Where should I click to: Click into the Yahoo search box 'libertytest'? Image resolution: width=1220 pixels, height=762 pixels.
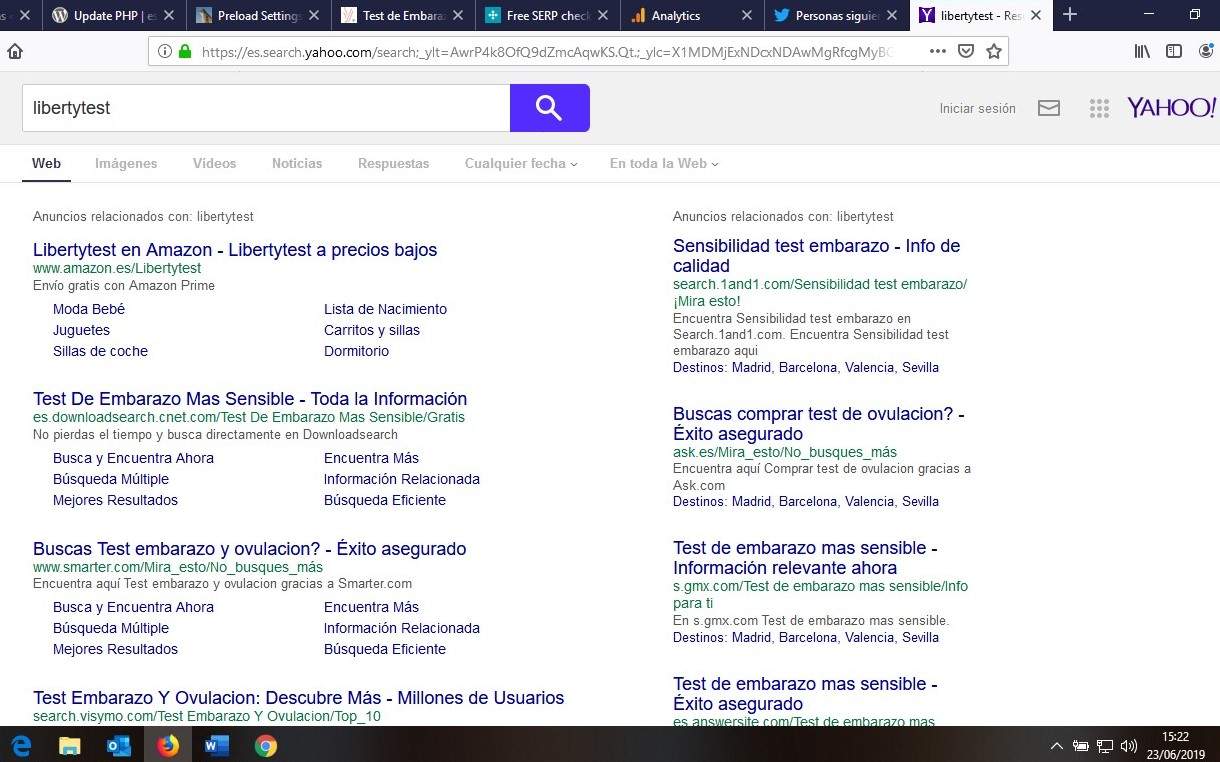pos(266,108)
